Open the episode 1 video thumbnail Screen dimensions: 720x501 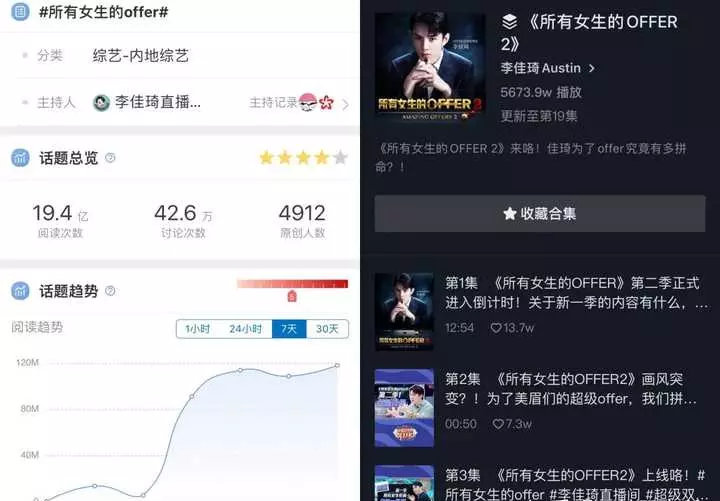click(x=404, y=312)
